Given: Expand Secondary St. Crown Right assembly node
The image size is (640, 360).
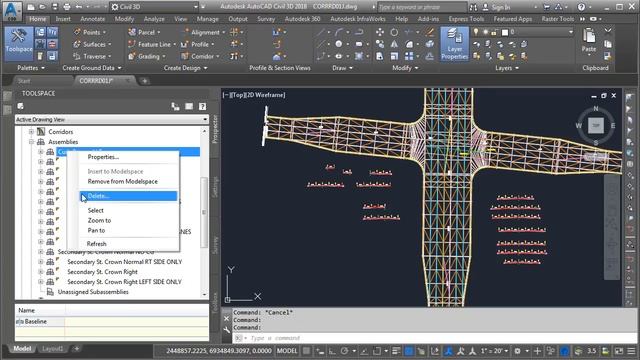Looking at the screenshot, I should 41,272.
